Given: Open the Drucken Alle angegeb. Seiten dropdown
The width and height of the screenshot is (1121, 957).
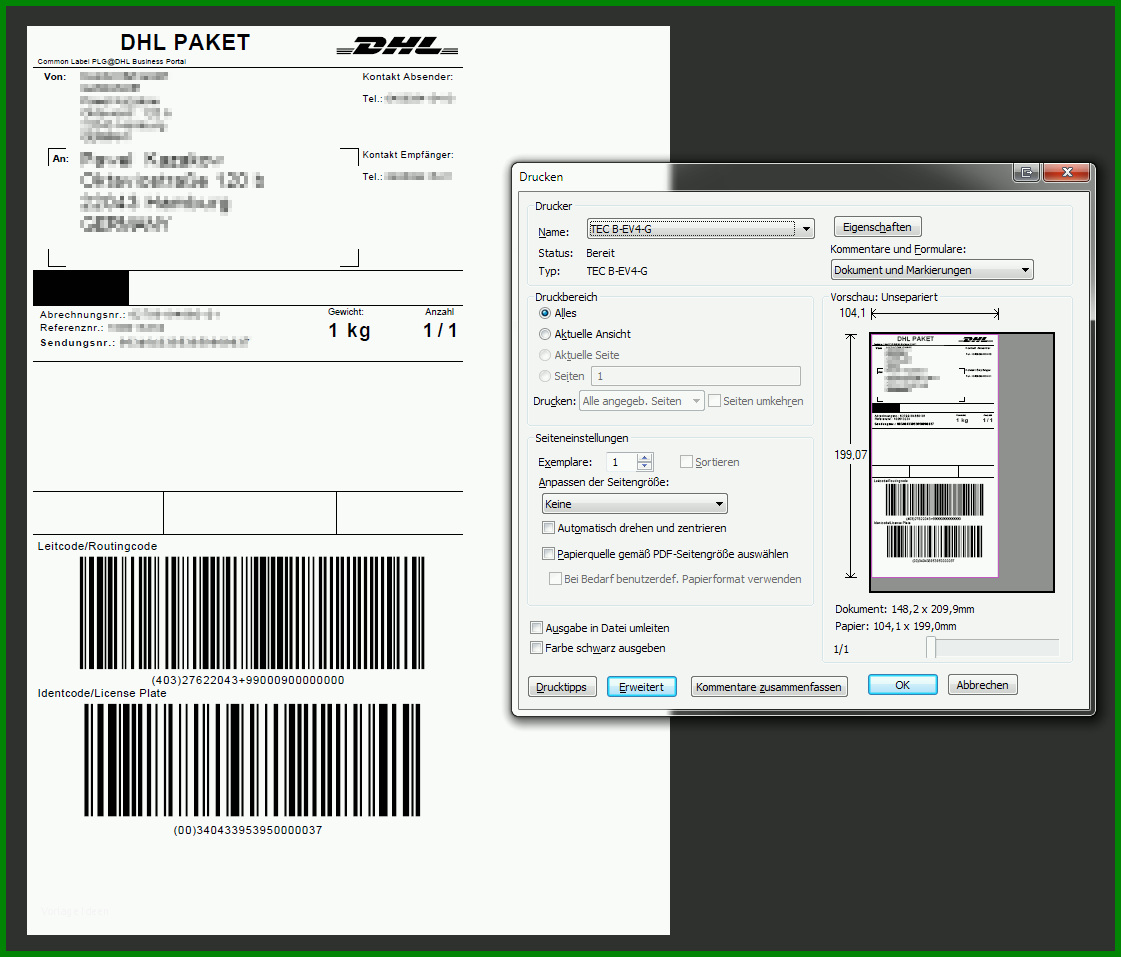Looking at the screenshot, I should [641, 401].
